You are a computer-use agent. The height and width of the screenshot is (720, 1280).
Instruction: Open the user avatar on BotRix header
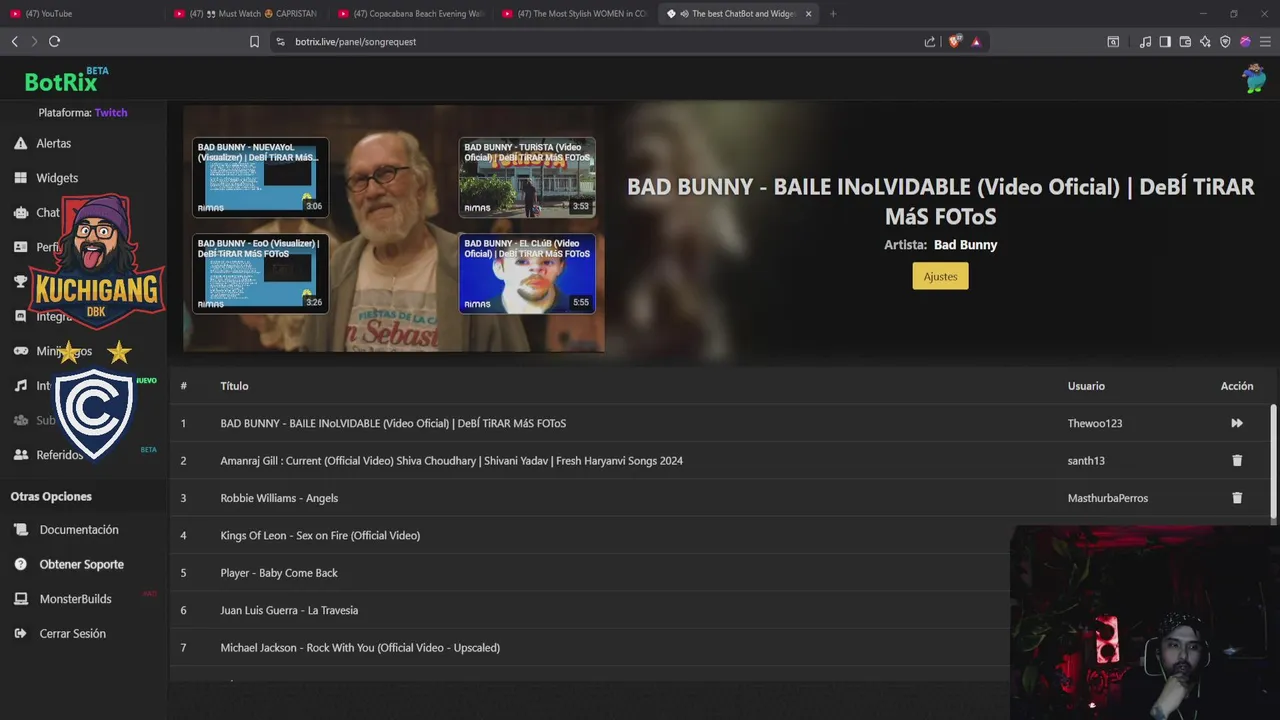[1253, 78]
